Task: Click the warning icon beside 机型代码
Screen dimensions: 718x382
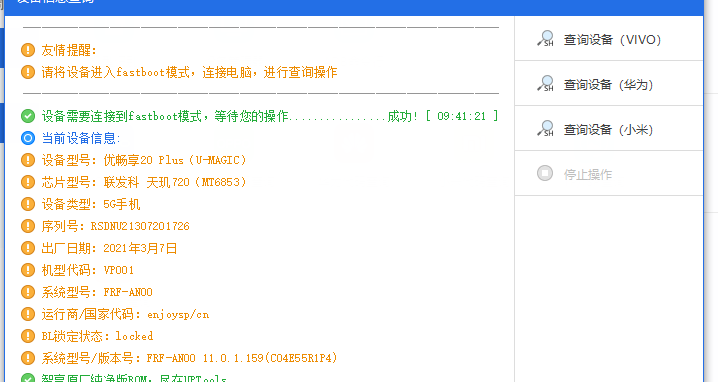Action: coord(28,270)
